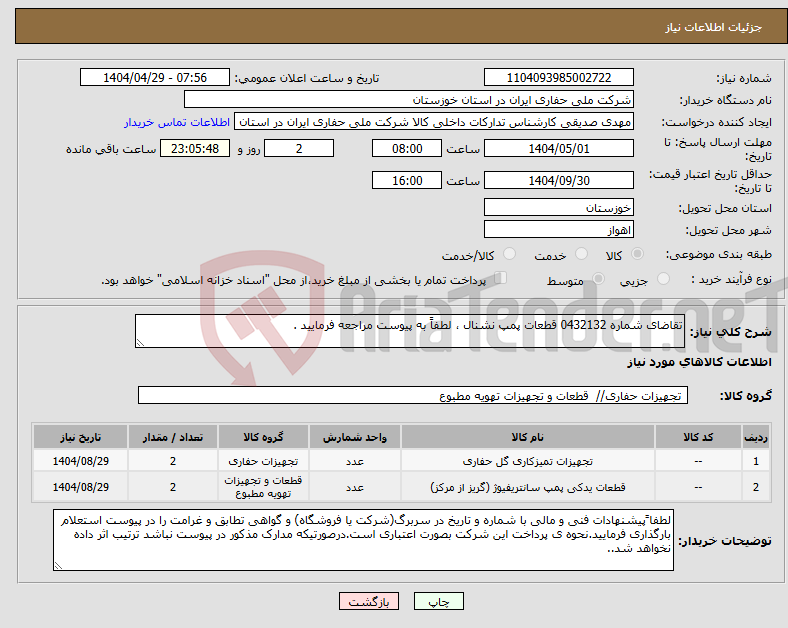Click row 1 item تجهیزات تمیزکاری گل حفاری
Image resolution: width=788 pixels, height=628 pixels.
(x=528, y=461)
